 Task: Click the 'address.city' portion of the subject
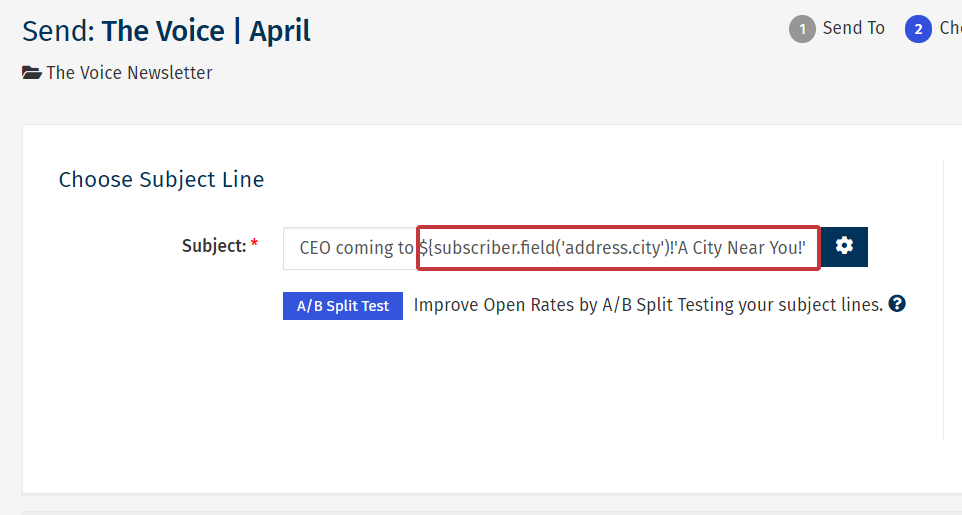(613, 248)
